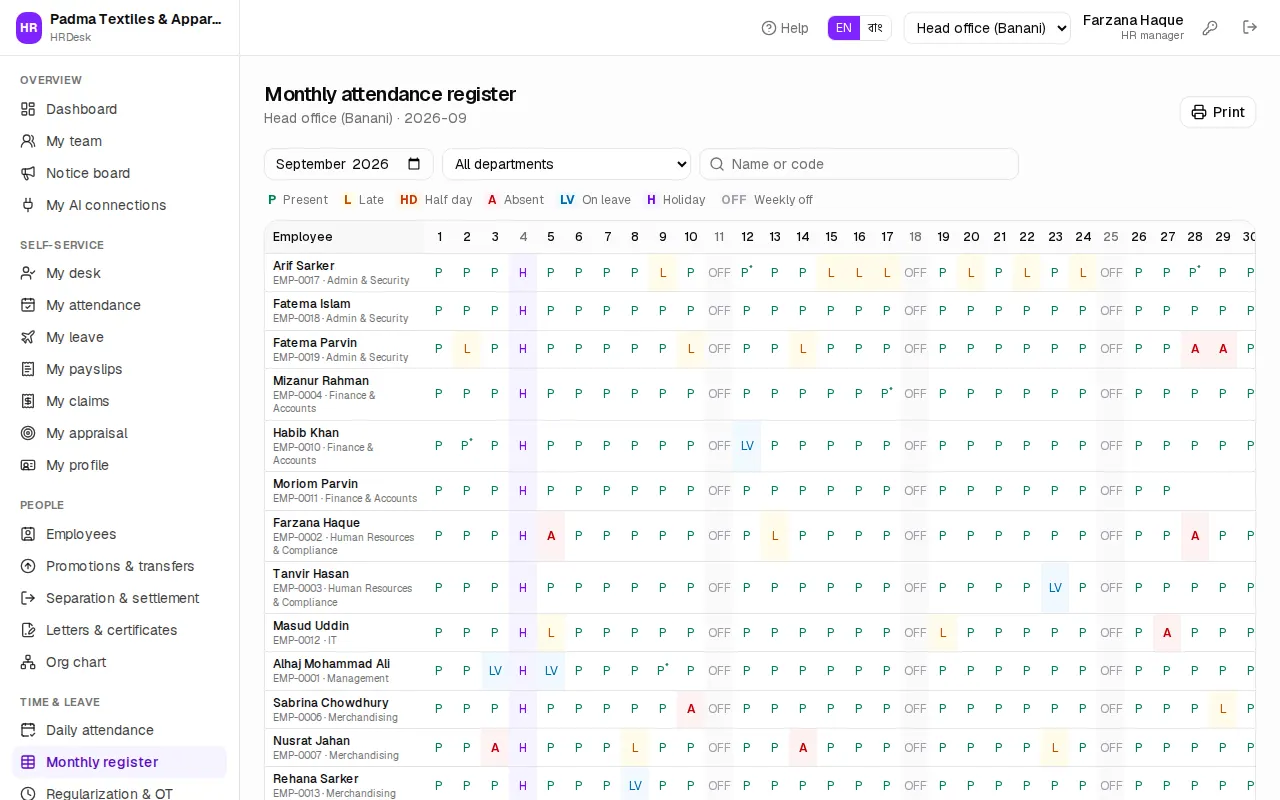Image resolution: width=1280 pixels, height=800 pixels.
Task: Click Masud Uddin's absent cell on day 27
Action: point(1167,633)
